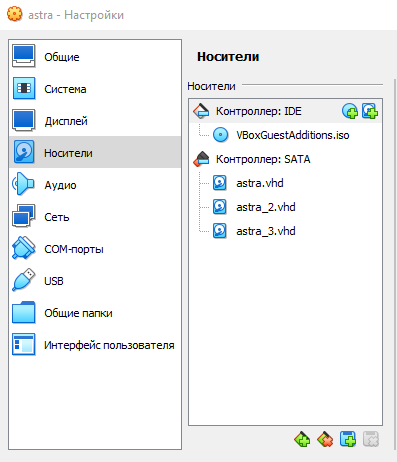
Task: Click the gear icon in title bar
Action: (15, 14)
